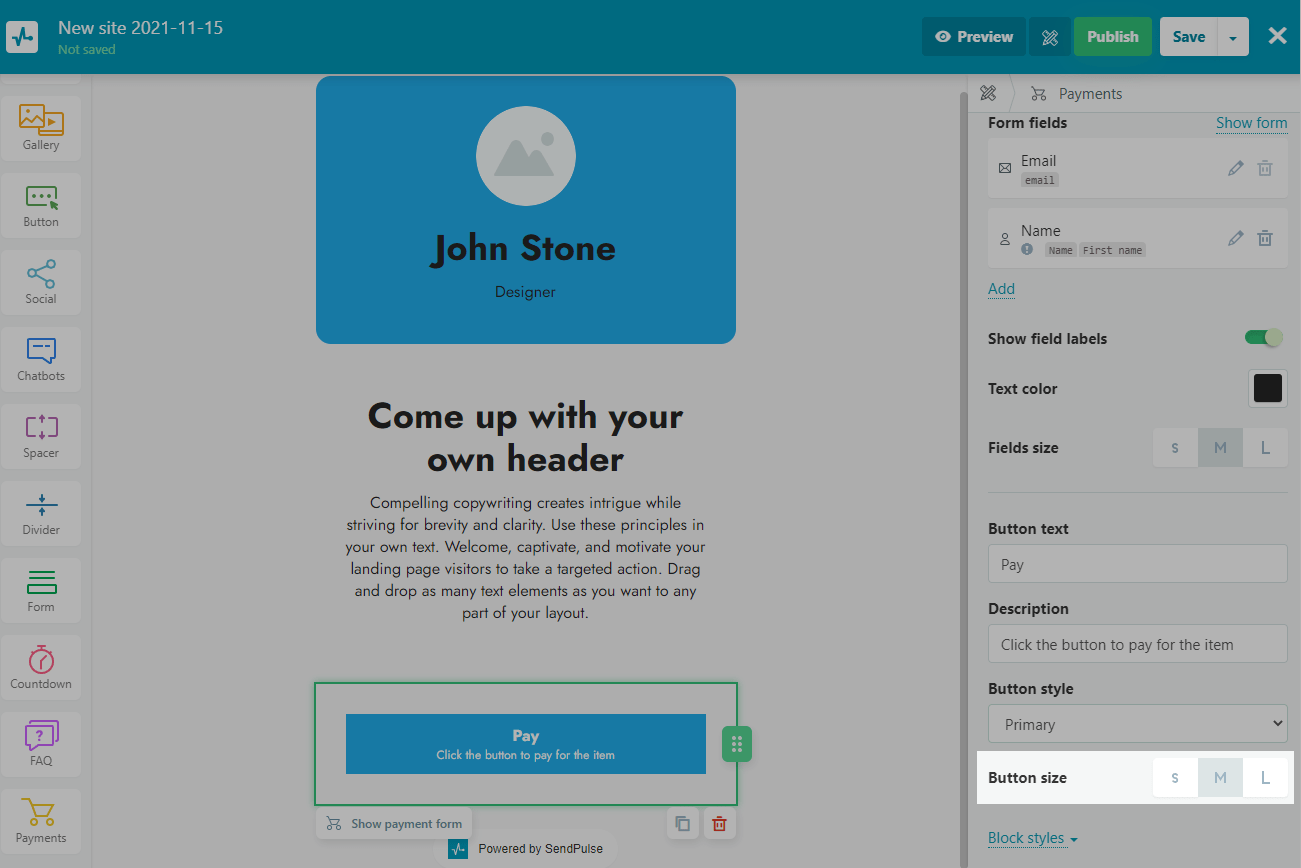Viewport: 1301px width, 868px height.
Task: Select the 'Come up with your own header' heading
Action: 526,437
